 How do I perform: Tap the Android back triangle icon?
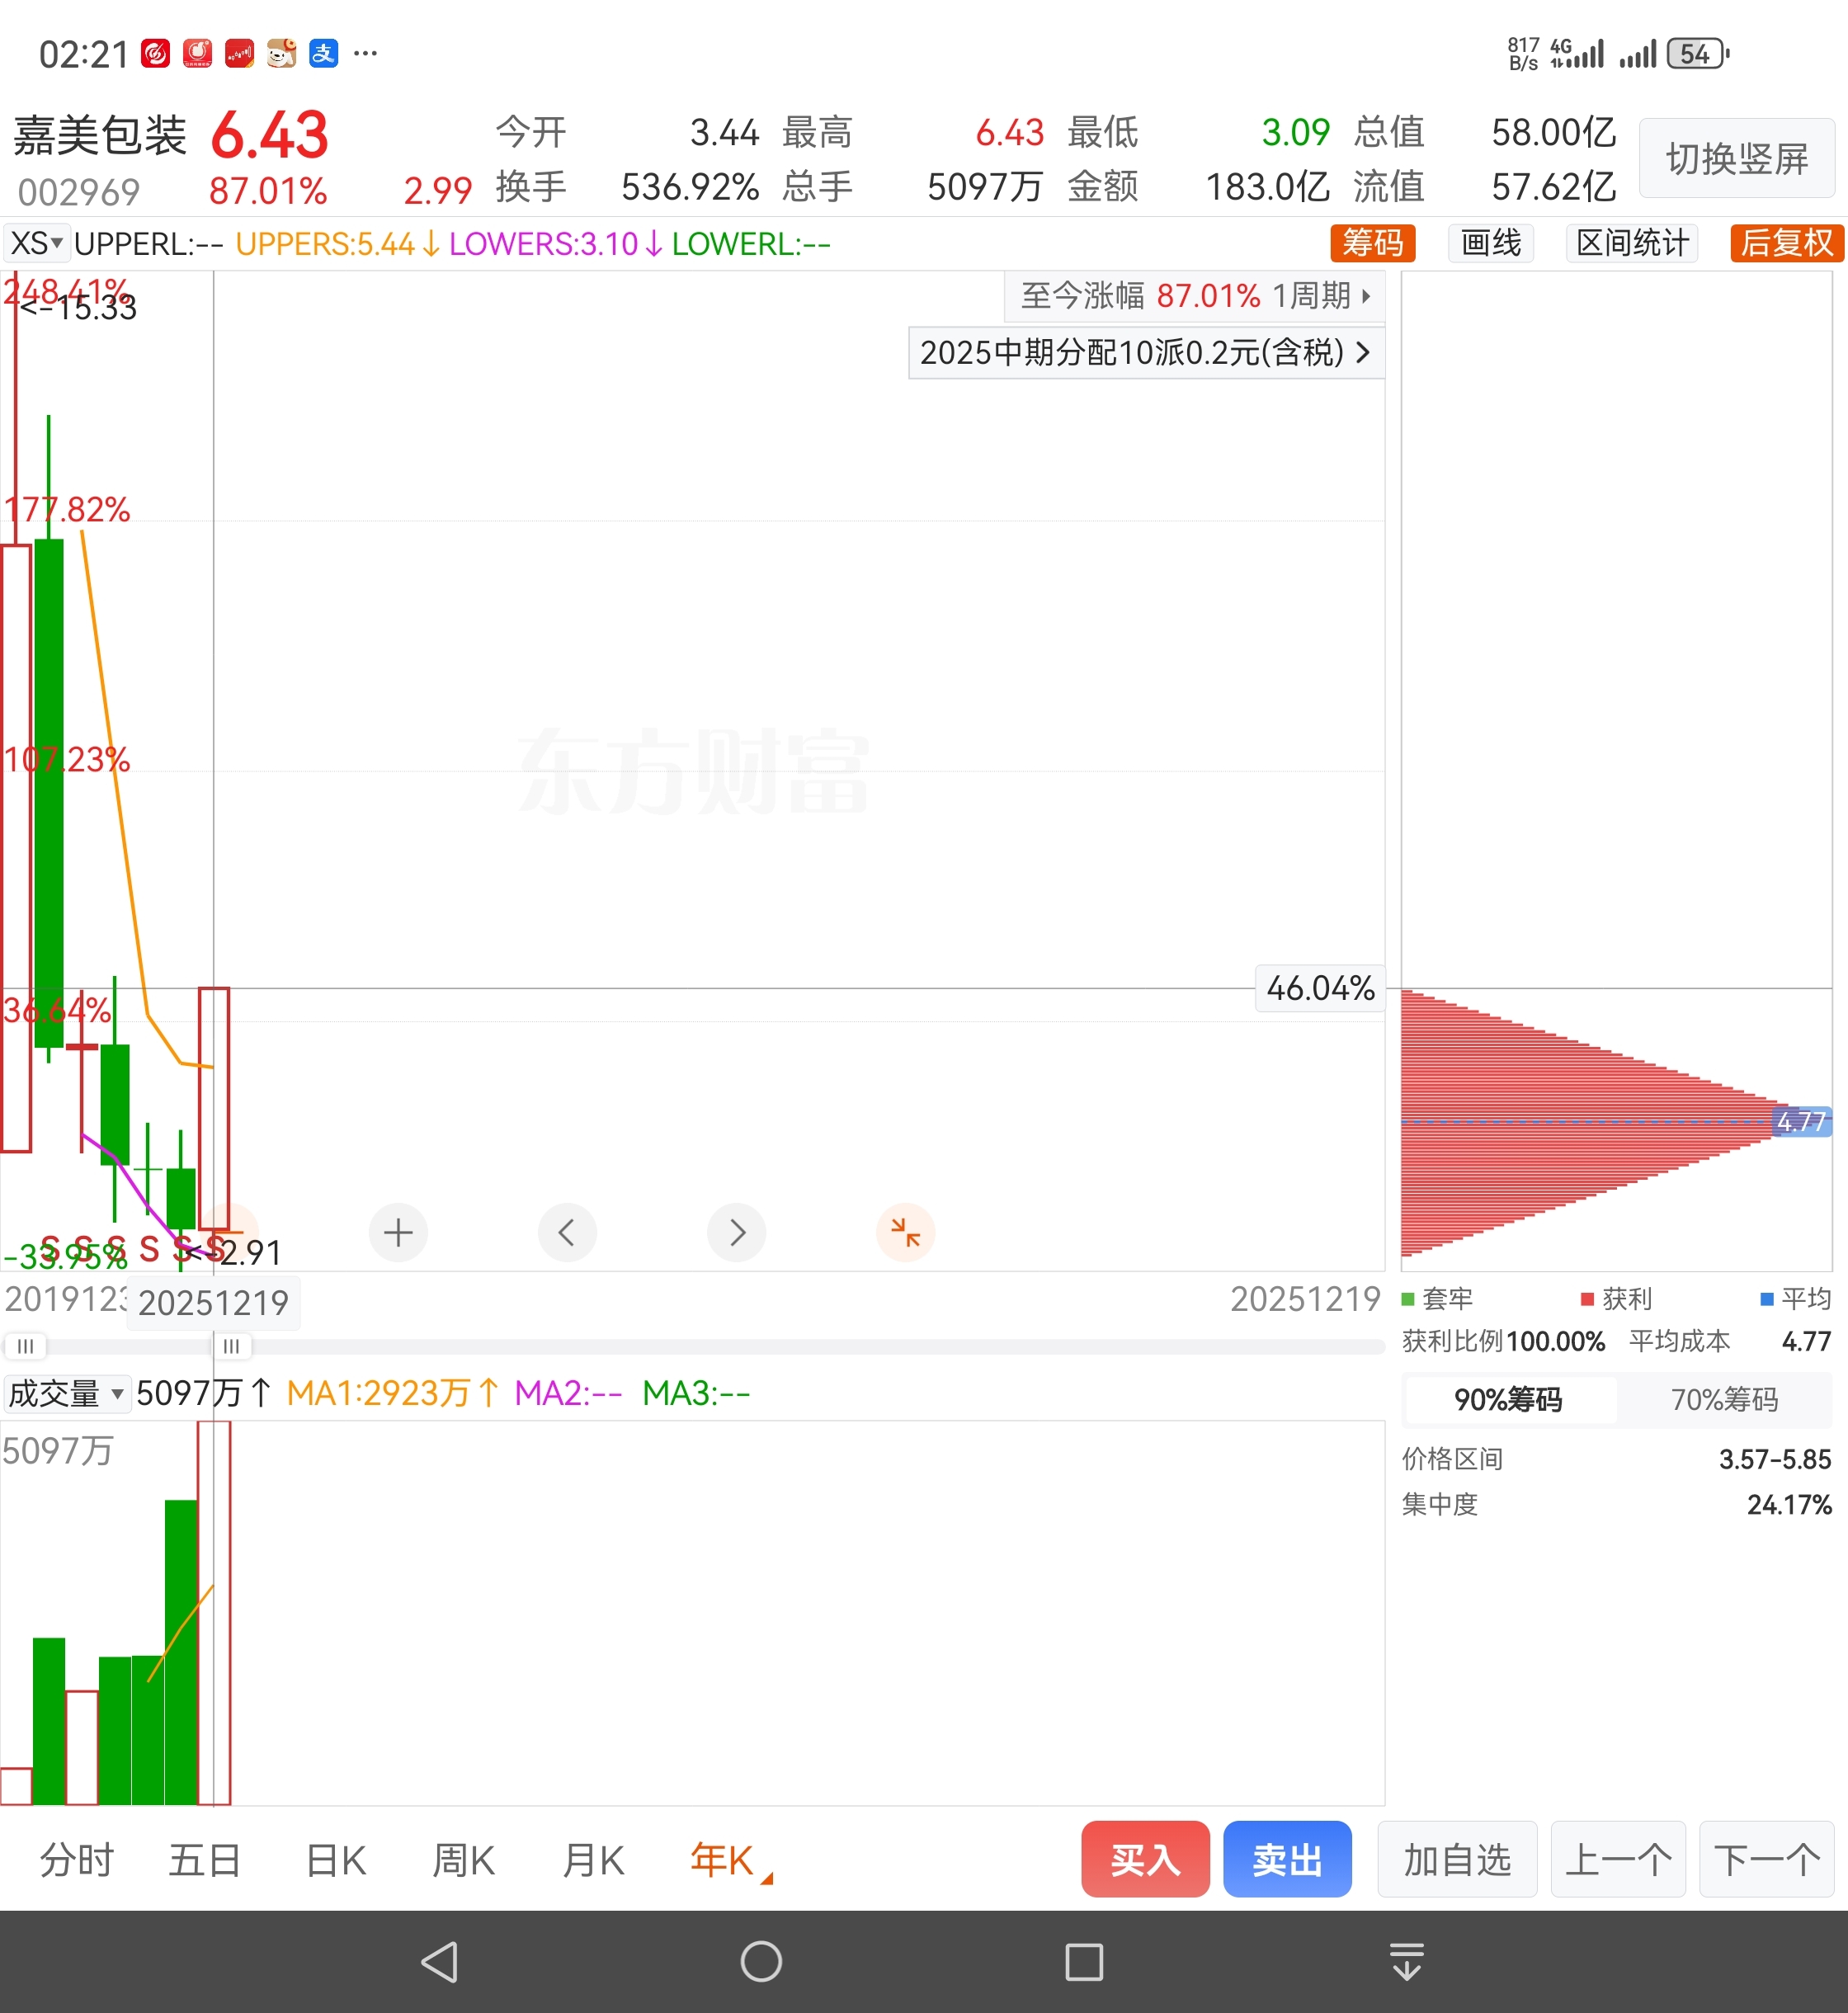pyautogui.click(x=440, y=1961)
